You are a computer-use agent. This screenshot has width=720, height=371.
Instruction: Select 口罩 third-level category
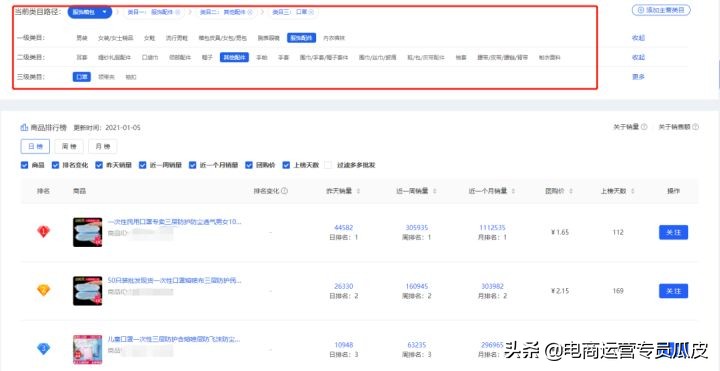tap(82, 77)
